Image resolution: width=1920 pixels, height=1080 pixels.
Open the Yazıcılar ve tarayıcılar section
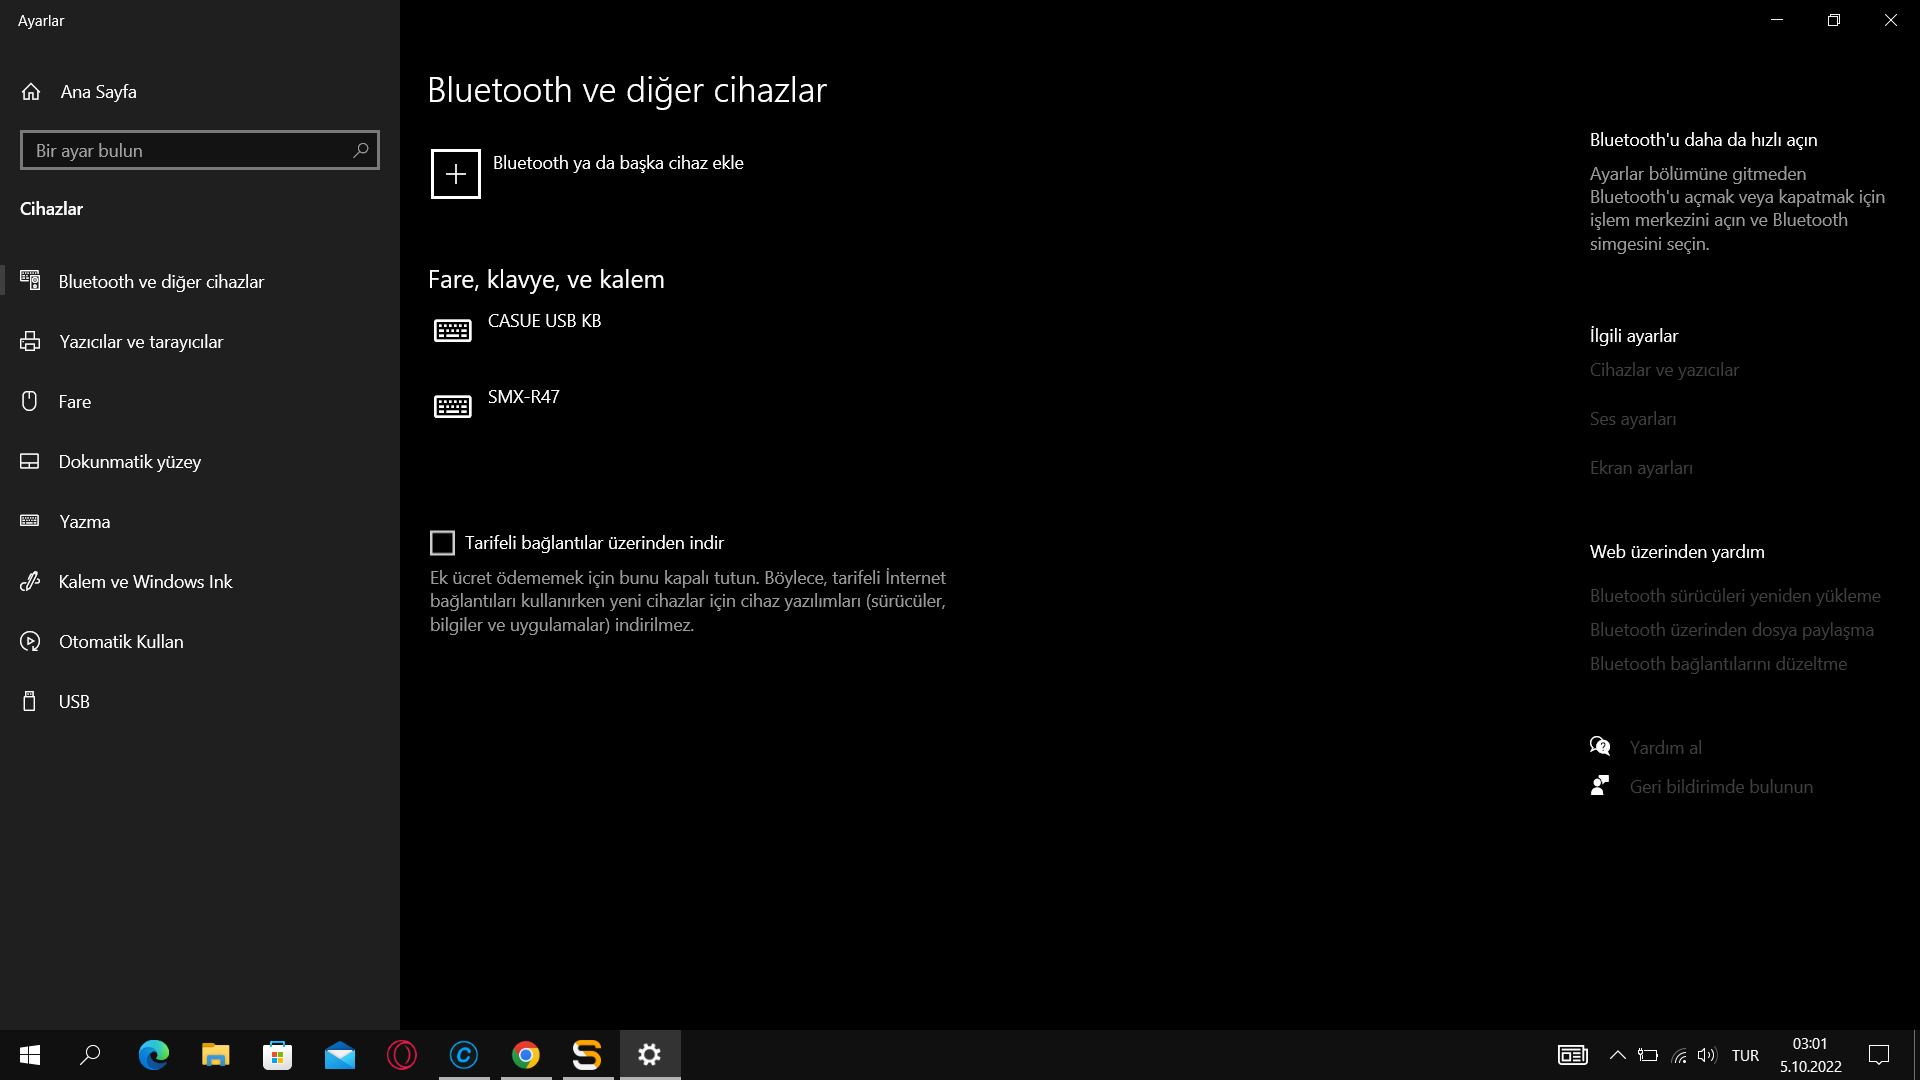(141, 342)
